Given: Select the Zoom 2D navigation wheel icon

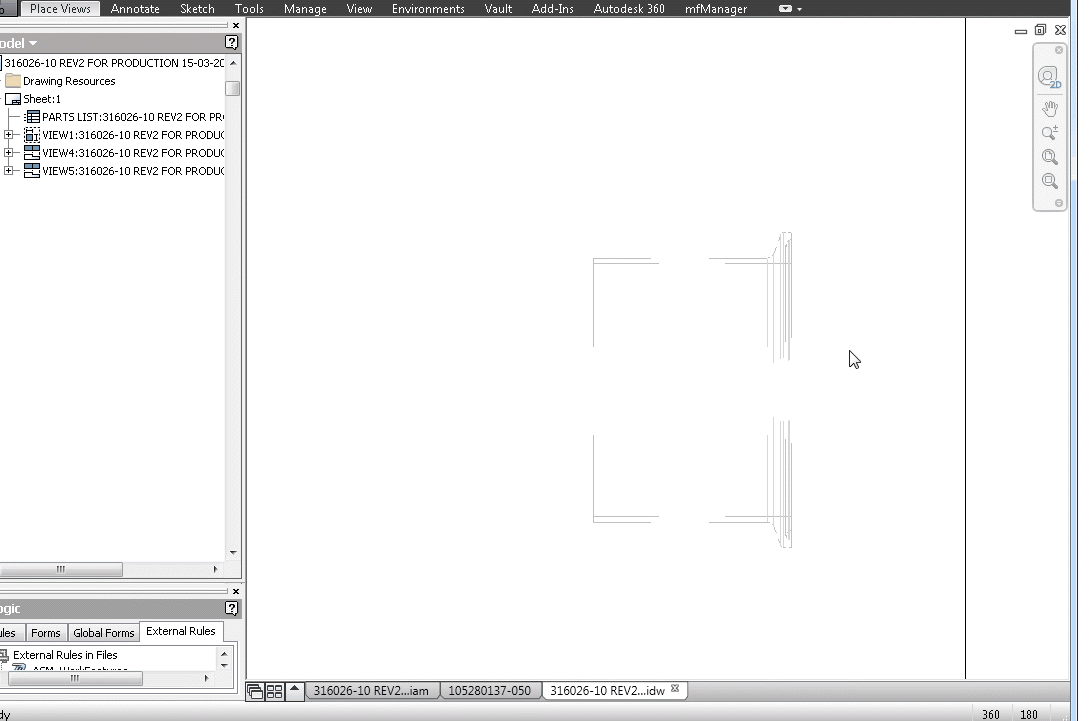Looking at the screenshot, I should click(x=1049, y=76).
